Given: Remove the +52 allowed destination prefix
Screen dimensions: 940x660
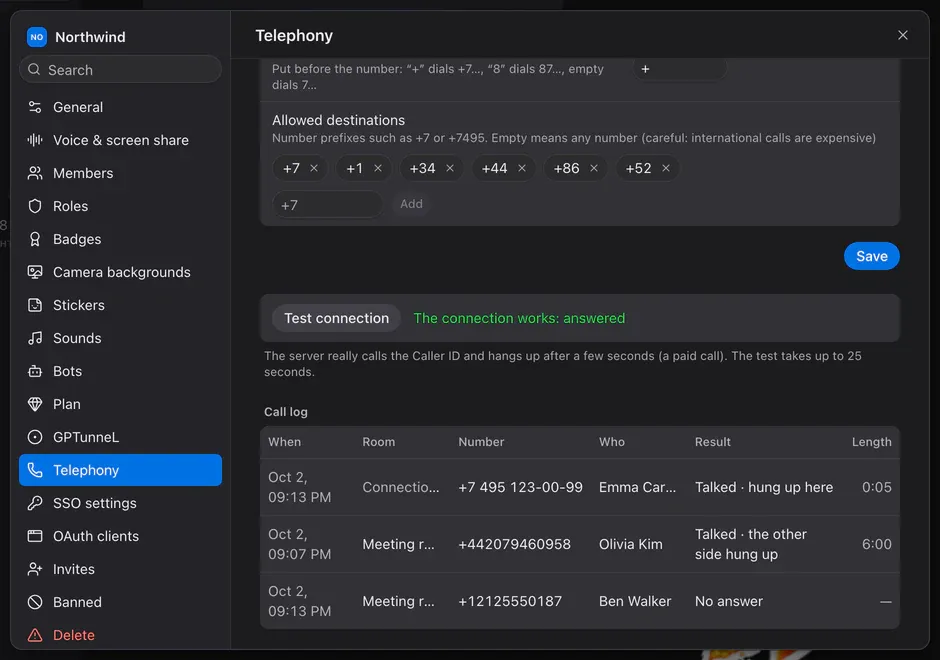Looking at the screenshot, I should tap(665, 168).
